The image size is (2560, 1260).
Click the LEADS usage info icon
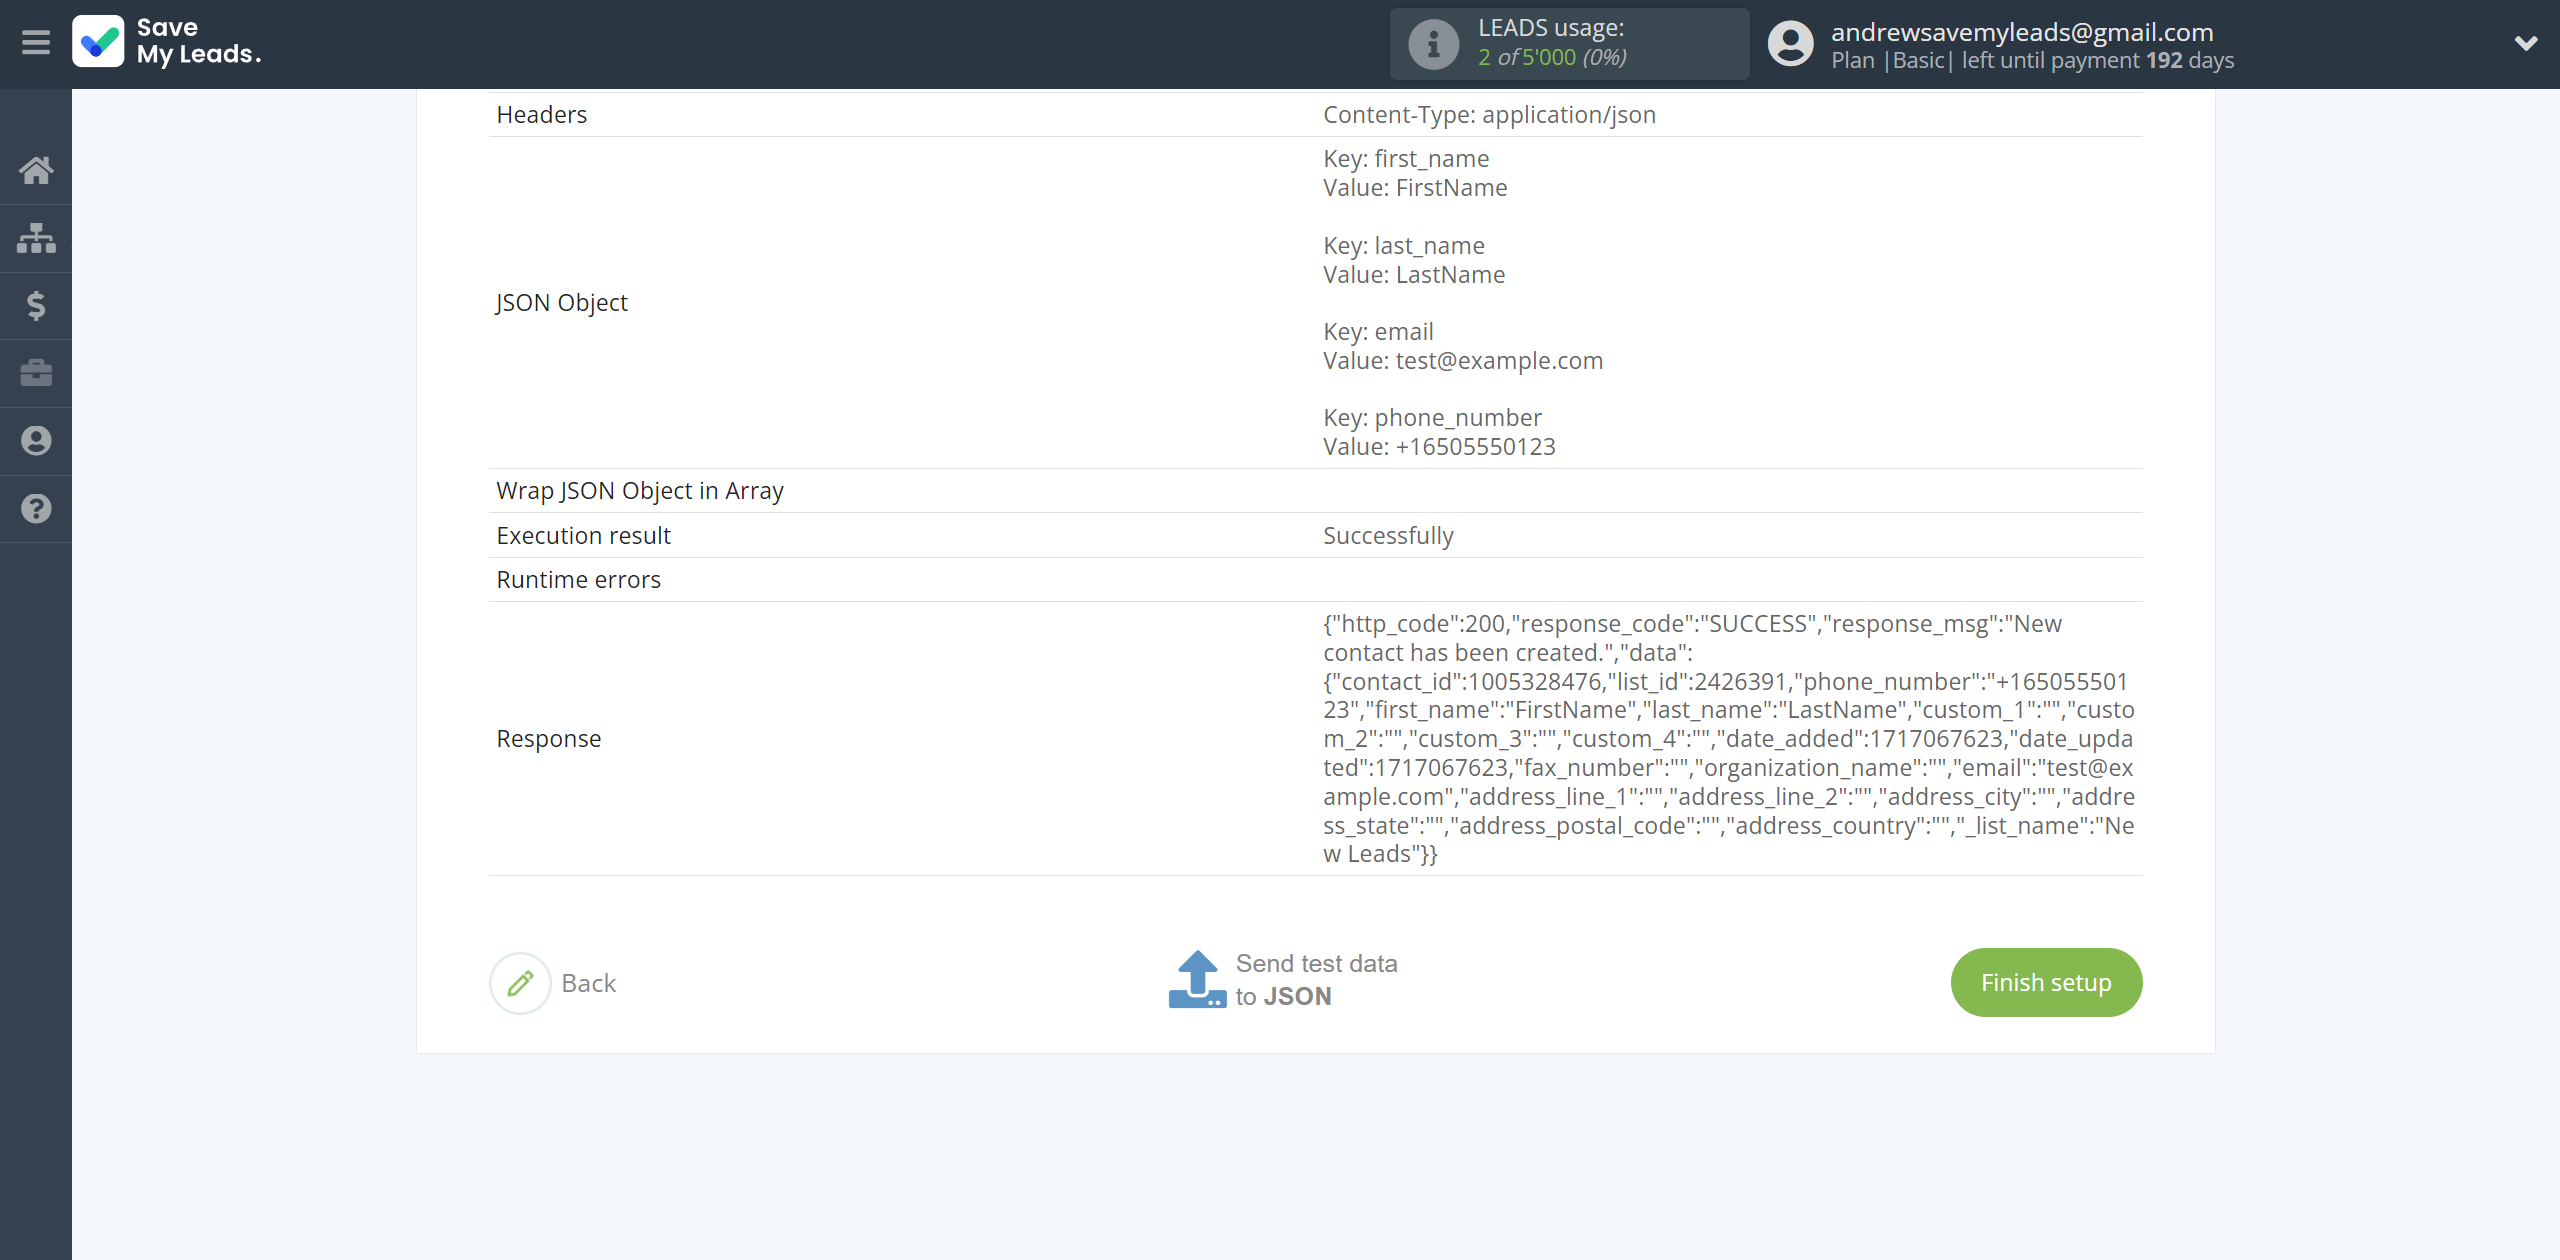point(1433,44)
